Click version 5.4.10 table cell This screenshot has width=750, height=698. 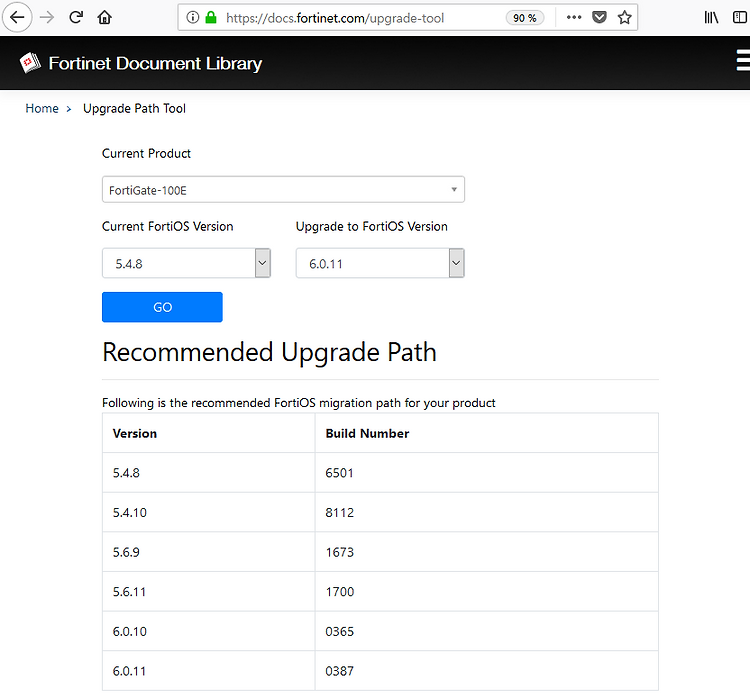[209, 512]
